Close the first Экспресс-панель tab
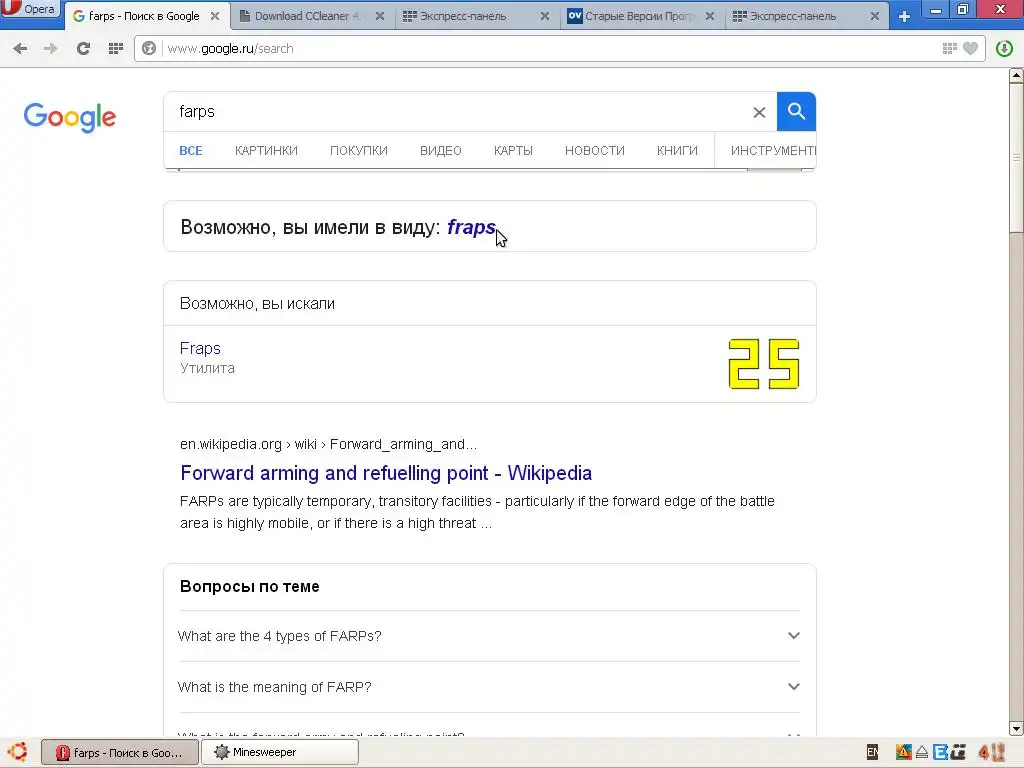This screenshot has width=1024, height=768. pyautogui.click(x=545, y=16)
